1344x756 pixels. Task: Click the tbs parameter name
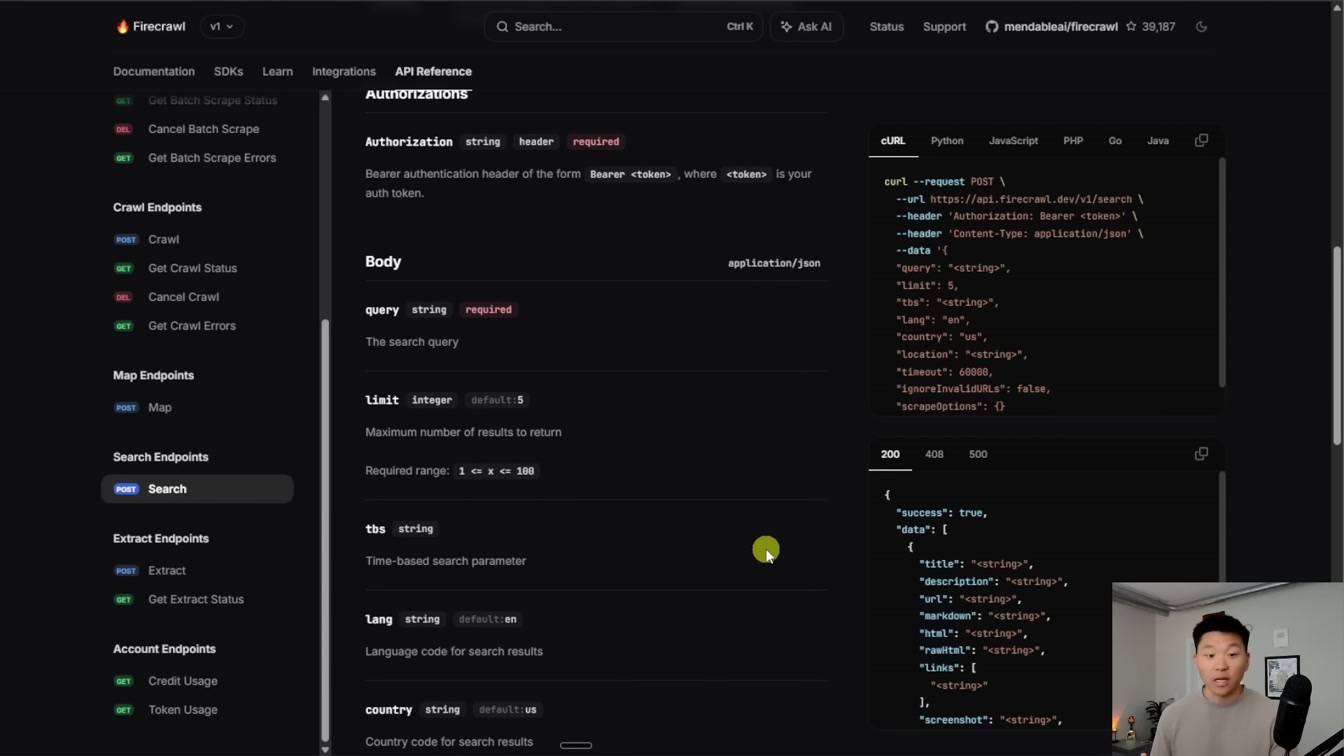375,529
